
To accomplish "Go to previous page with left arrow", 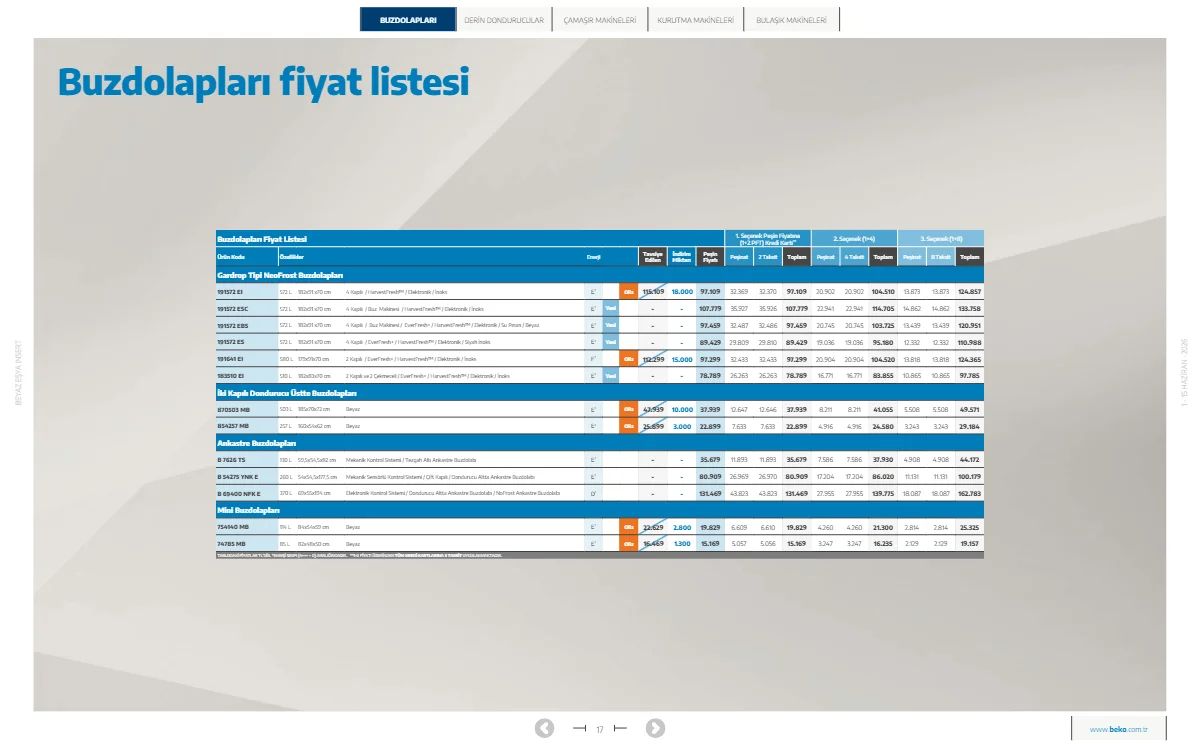I will coord(545,728).
